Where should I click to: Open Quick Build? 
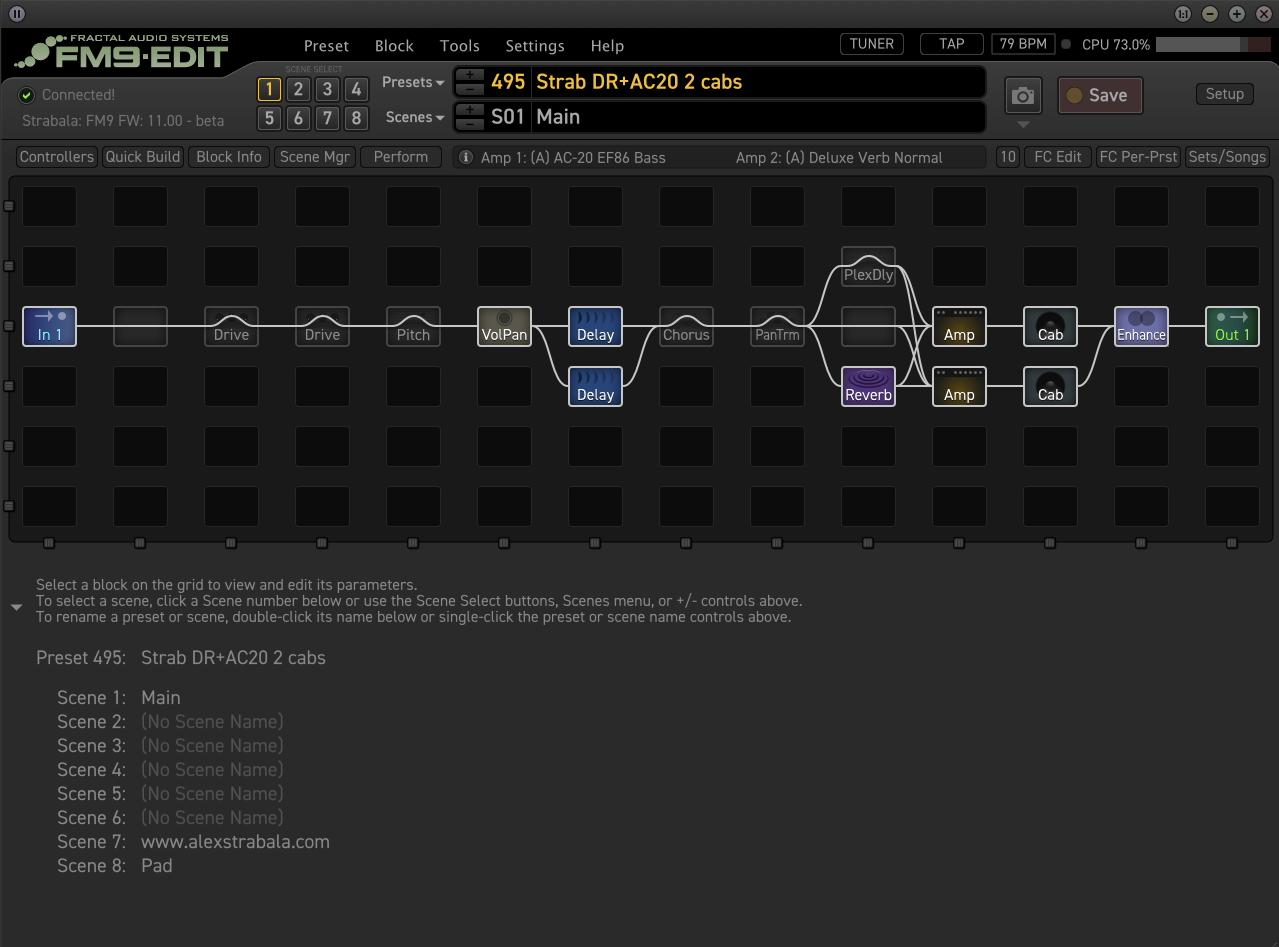click(x=143, y=157)
